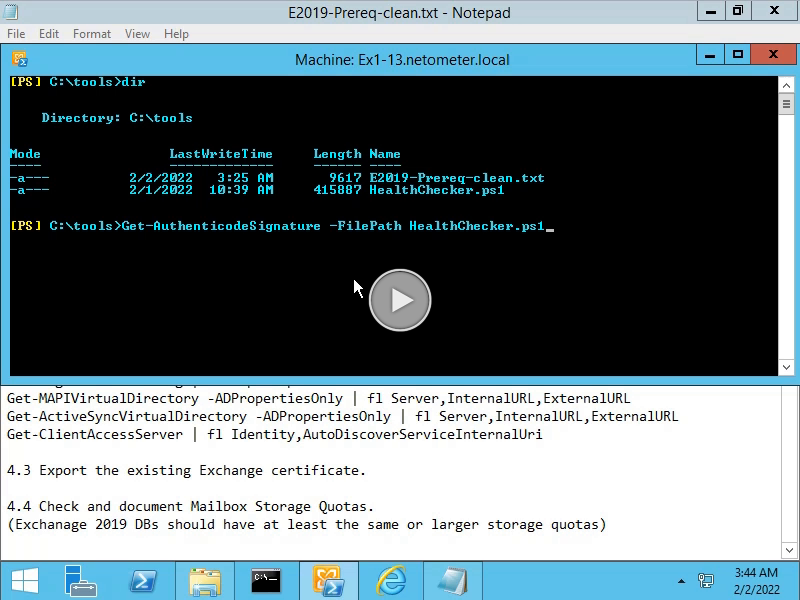Open the Help menu in Notepad
Screen dimensions: 800x600
[176, 34]
